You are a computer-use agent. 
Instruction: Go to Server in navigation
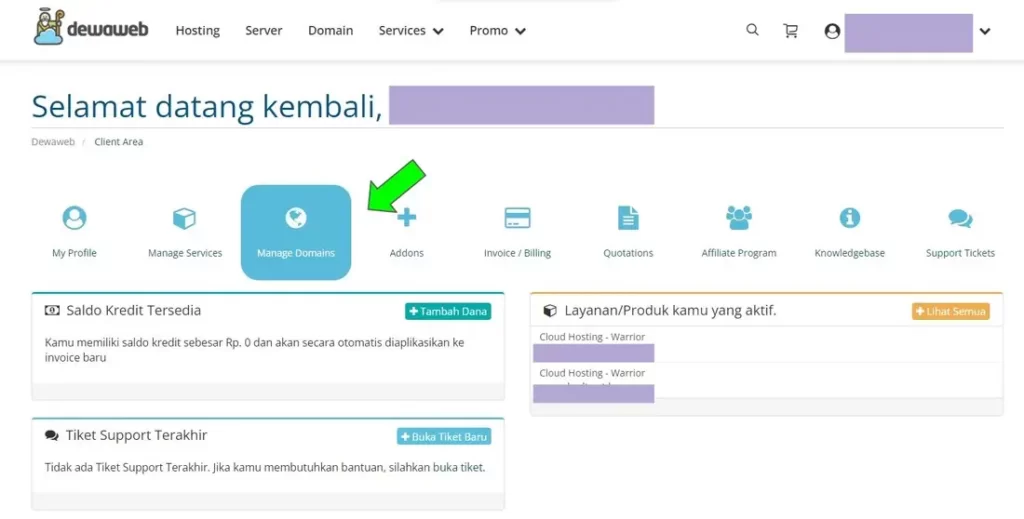[264, 31]
